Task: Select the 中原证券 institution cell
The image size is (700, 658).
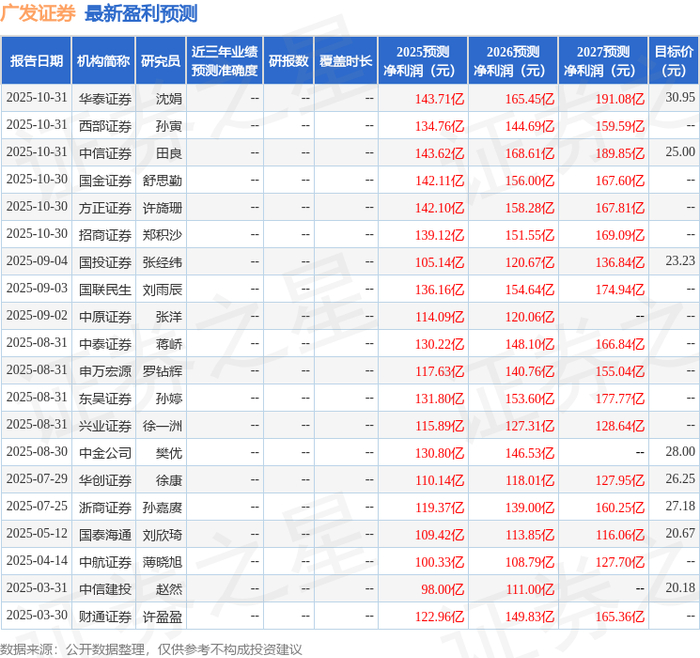Action: pyautogui.click(x=105, y=317)
